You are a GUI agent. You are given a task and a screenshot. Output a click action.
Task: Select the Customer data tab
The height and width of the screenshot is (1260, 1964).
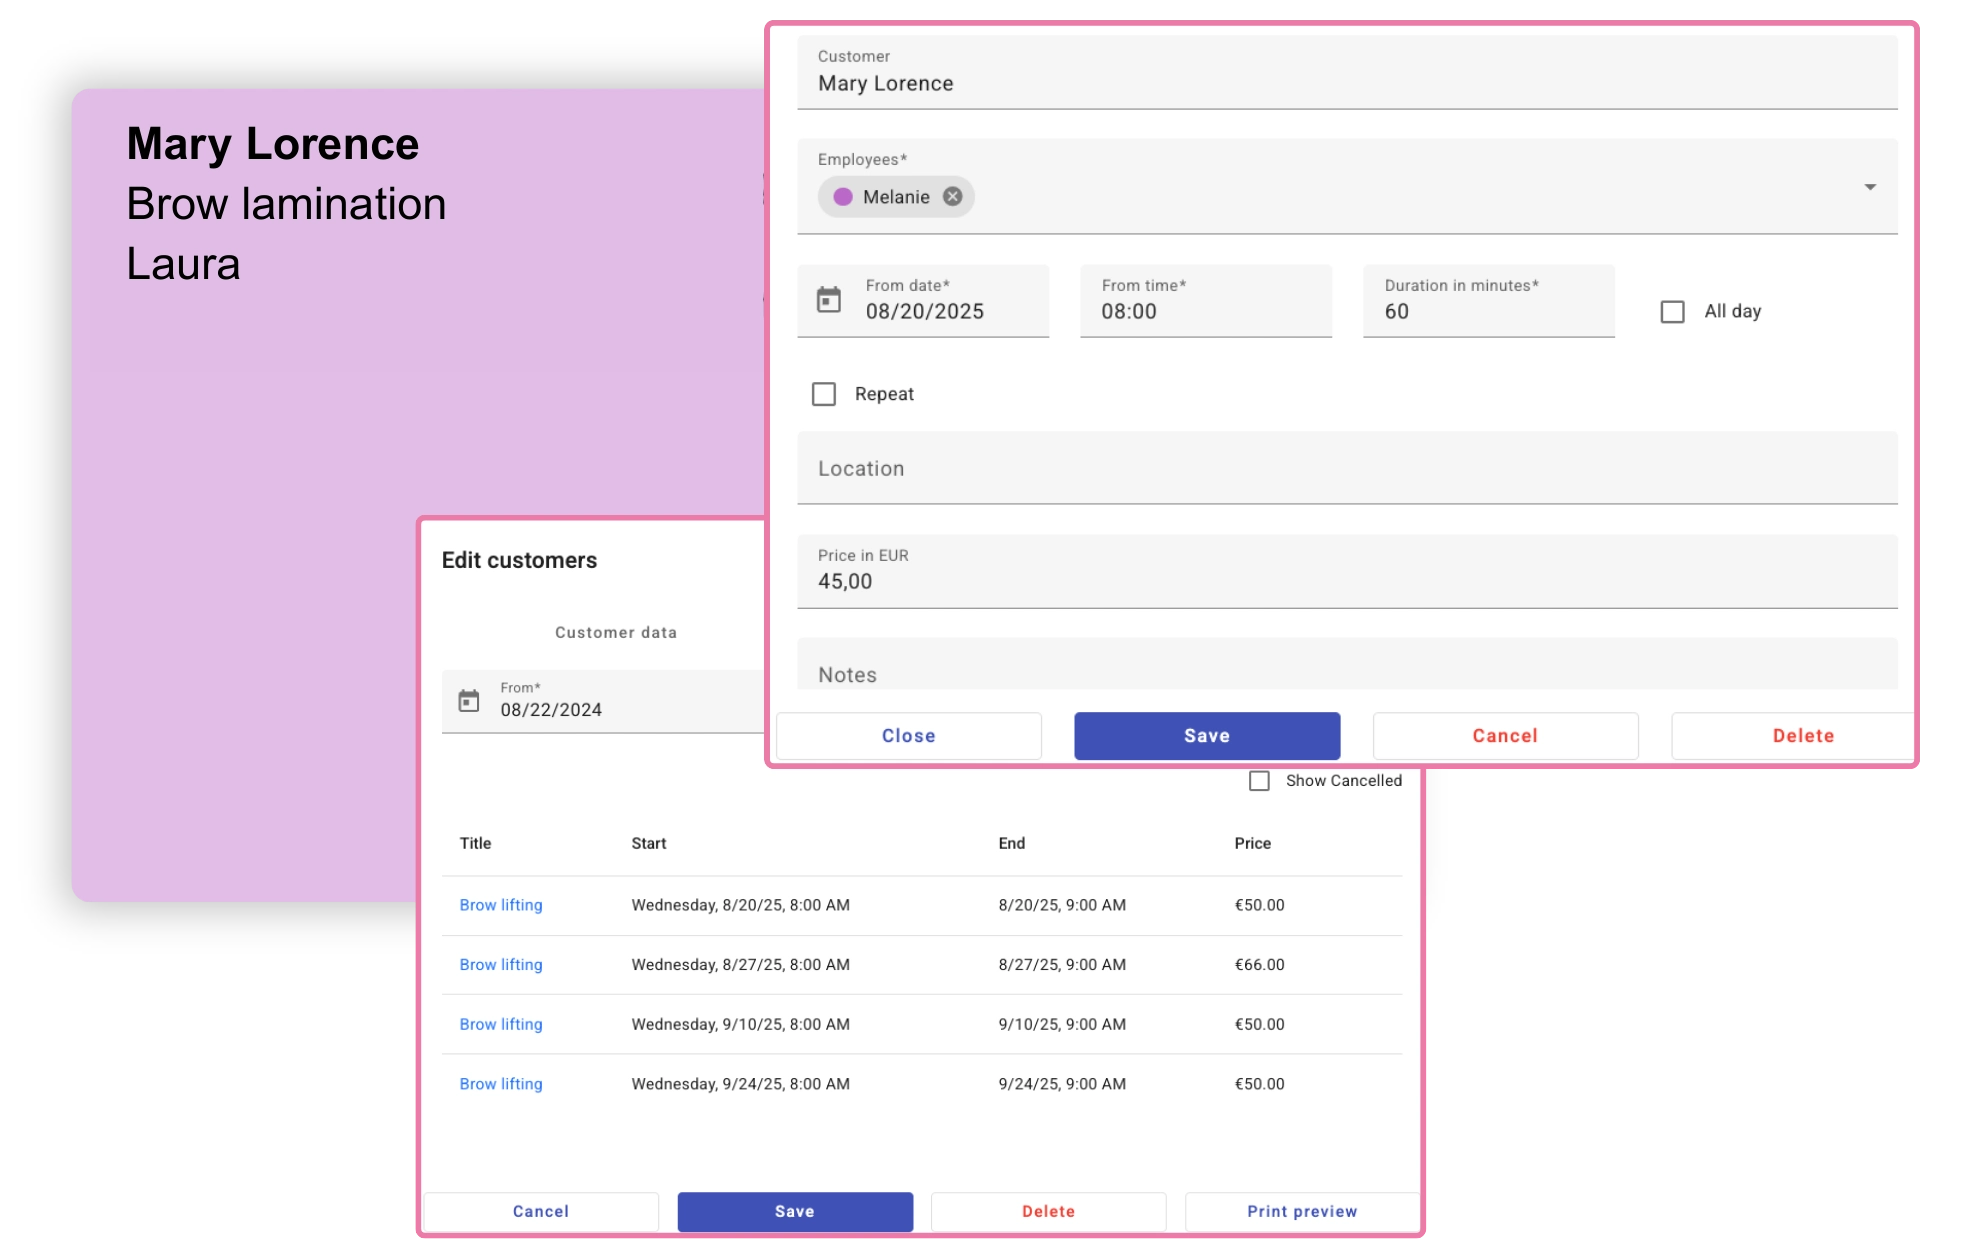tap(616, 632)
